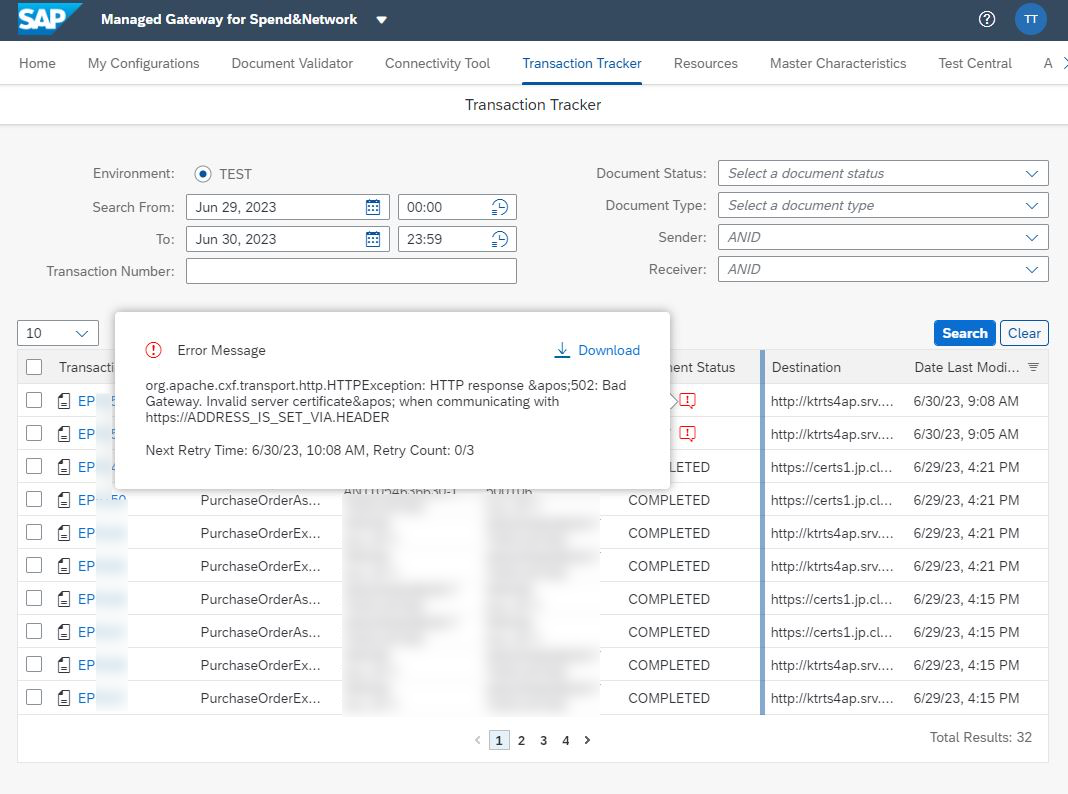This screenshot has width=1068, height=794.
Task: Check the fifth row checkbox
Action: [x=33, y=533]
